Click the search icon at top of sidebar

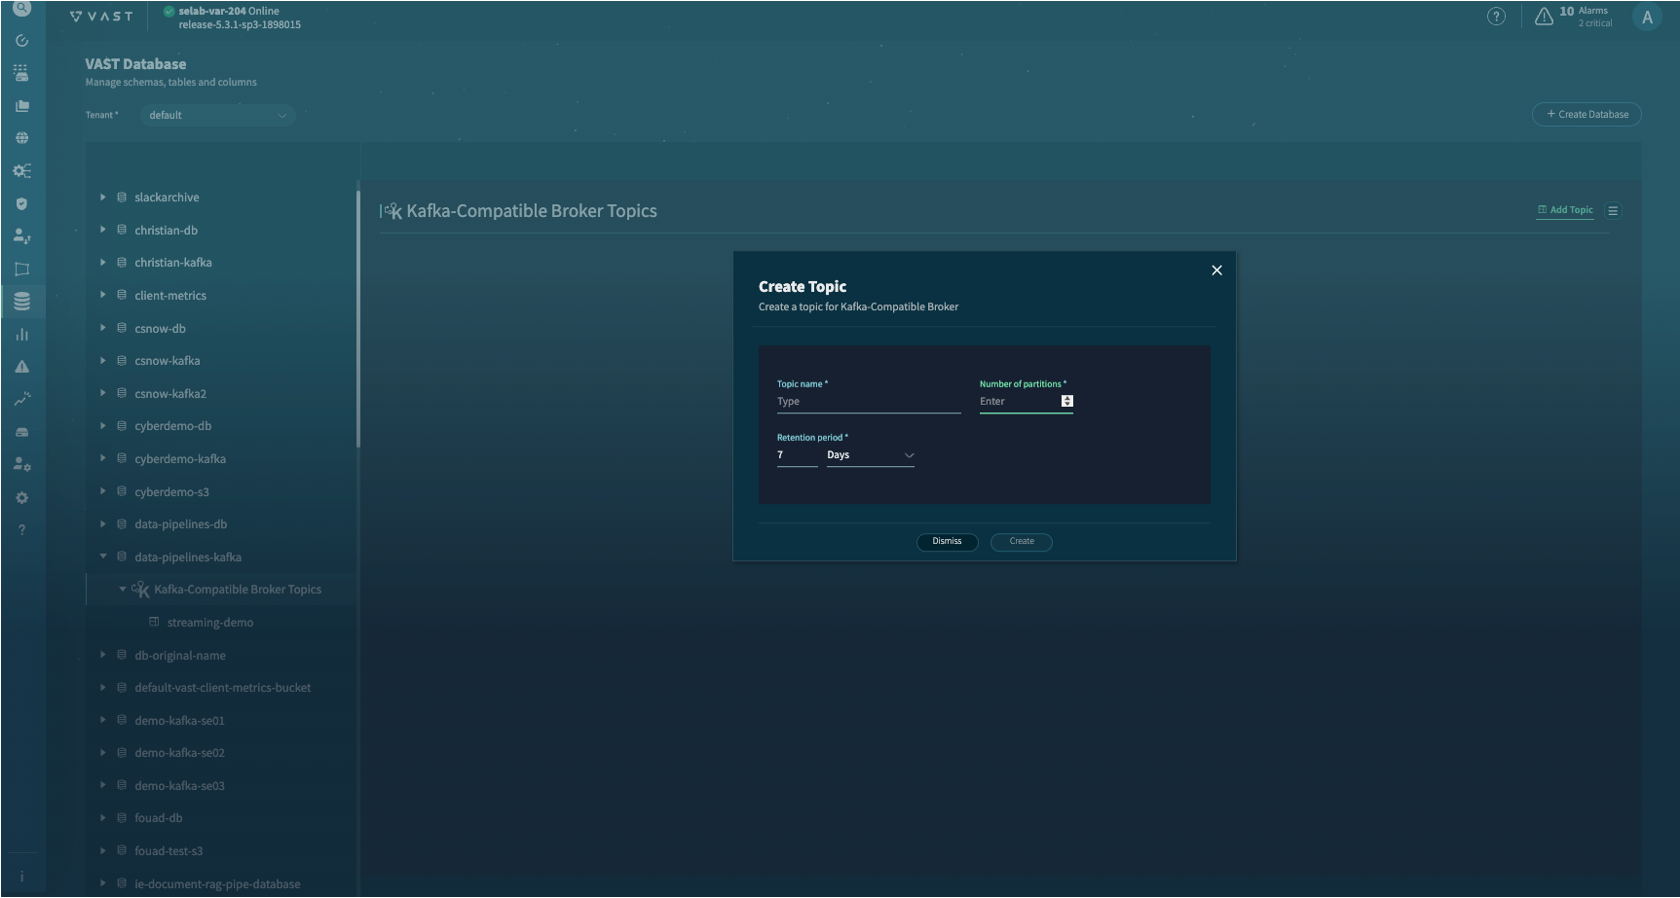coord(22,9)
